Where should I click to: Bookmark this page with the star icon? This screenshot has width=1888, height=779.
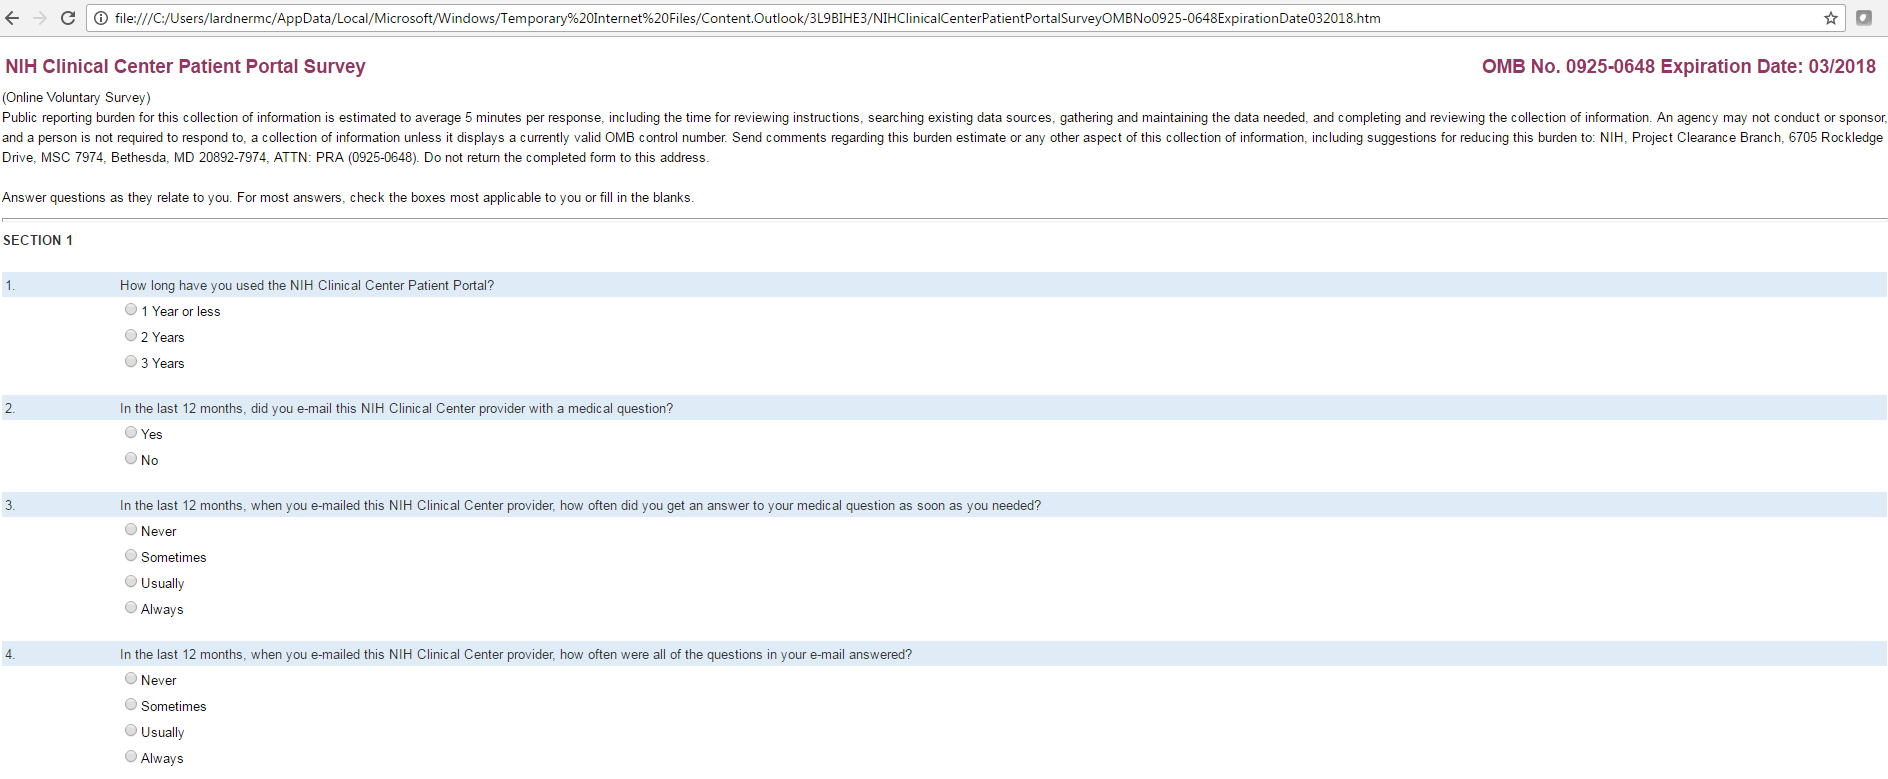click(x=1831, y=18)
